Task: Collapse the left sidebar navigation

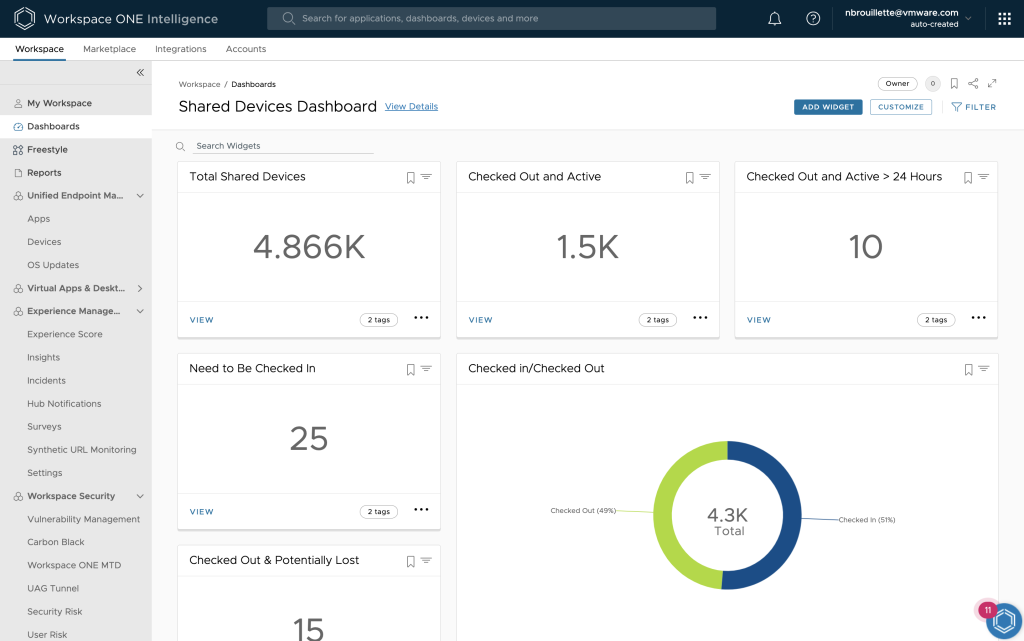Action: tap(140, 73)
